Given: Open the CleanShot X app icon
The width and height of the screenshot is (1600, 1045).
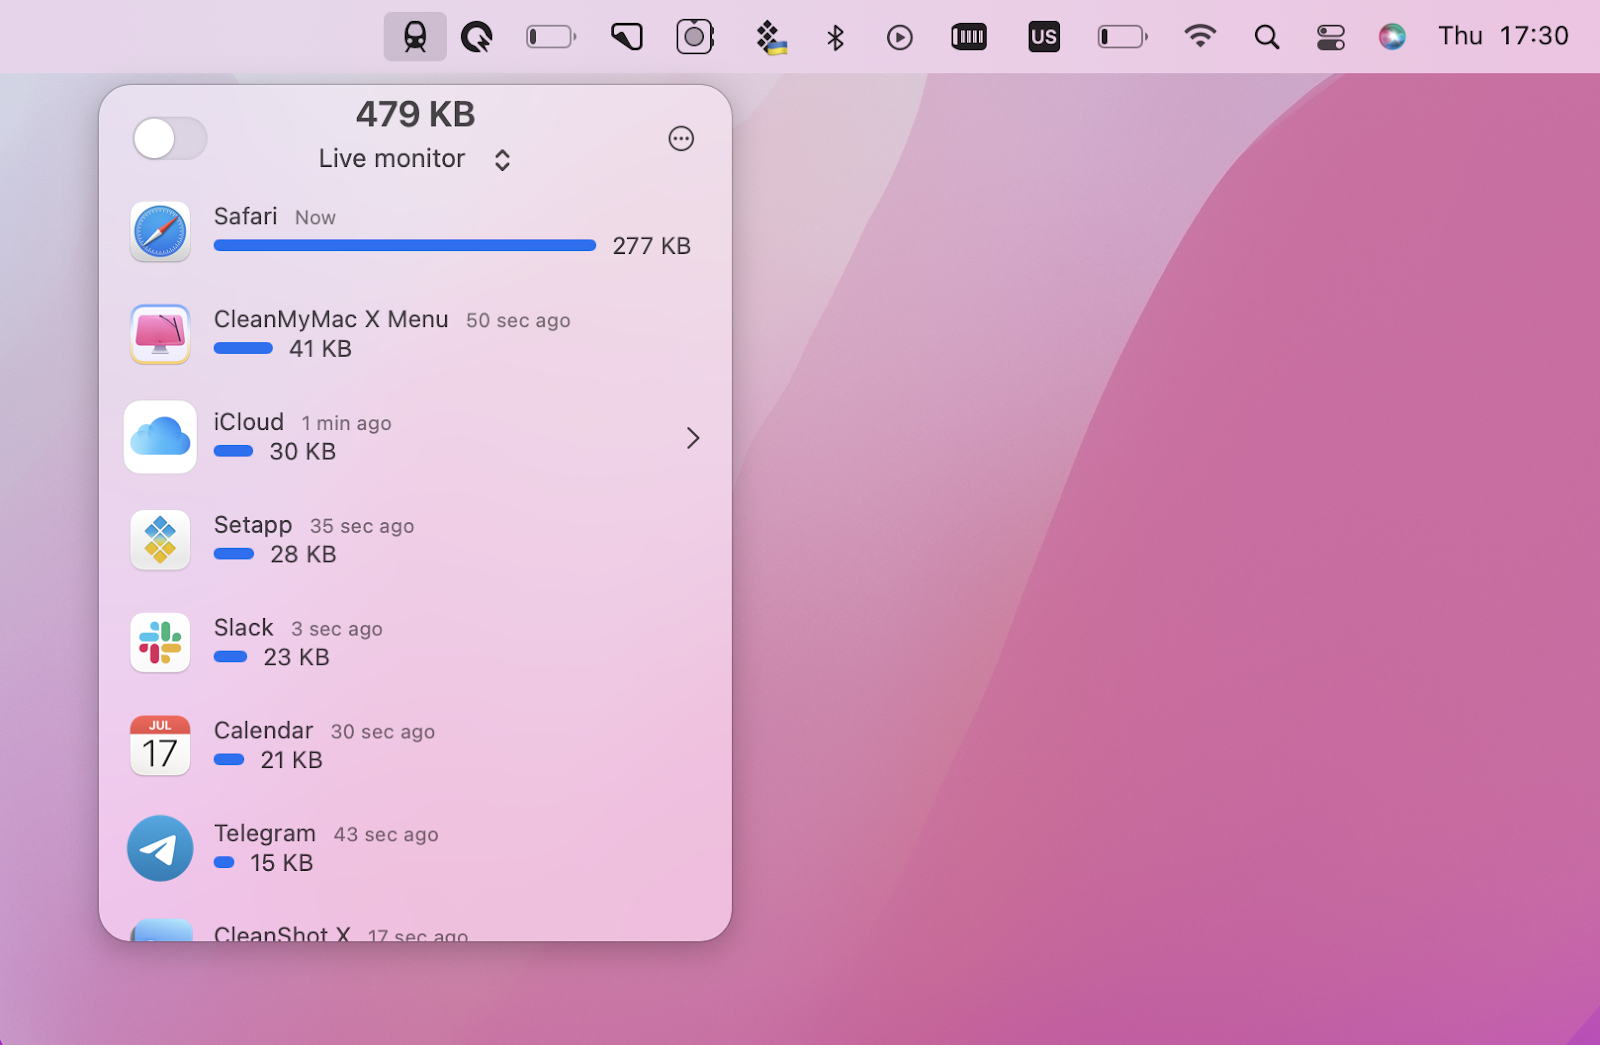Looking at the screenshot, I should pyautogui.click(x=160, y=935).
